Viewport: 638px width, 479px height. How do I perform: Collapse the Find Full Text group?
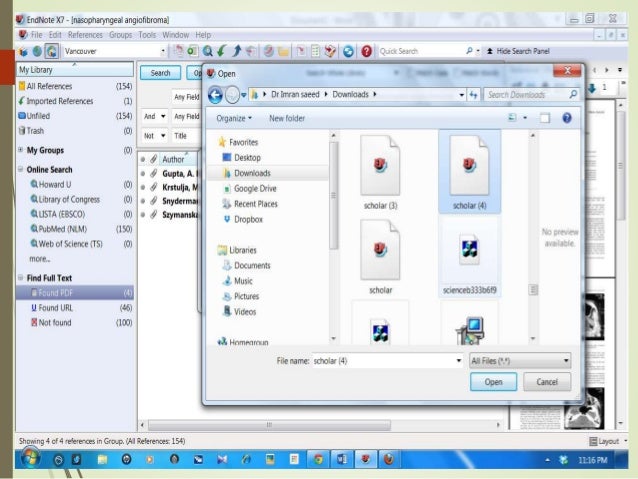click(21, 278)
